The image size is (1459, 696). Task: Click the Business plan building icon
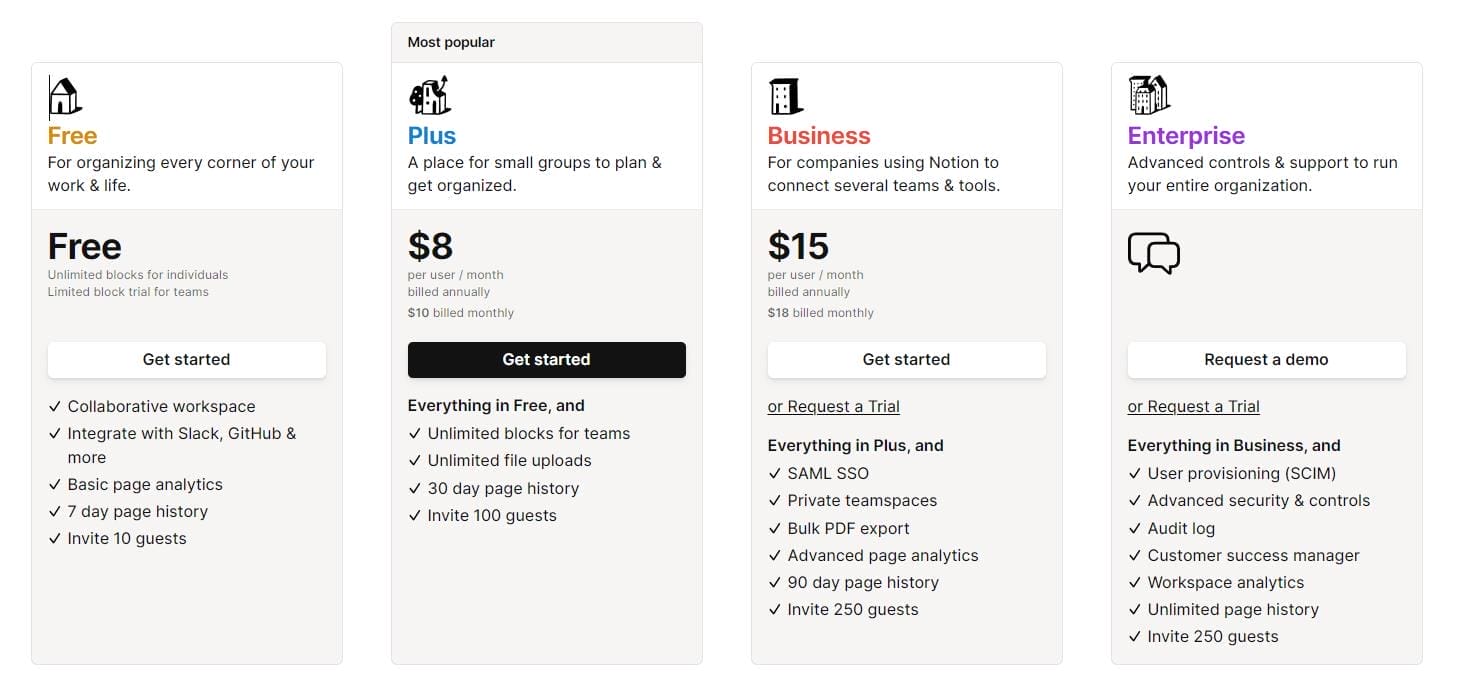tap(785, 95)
